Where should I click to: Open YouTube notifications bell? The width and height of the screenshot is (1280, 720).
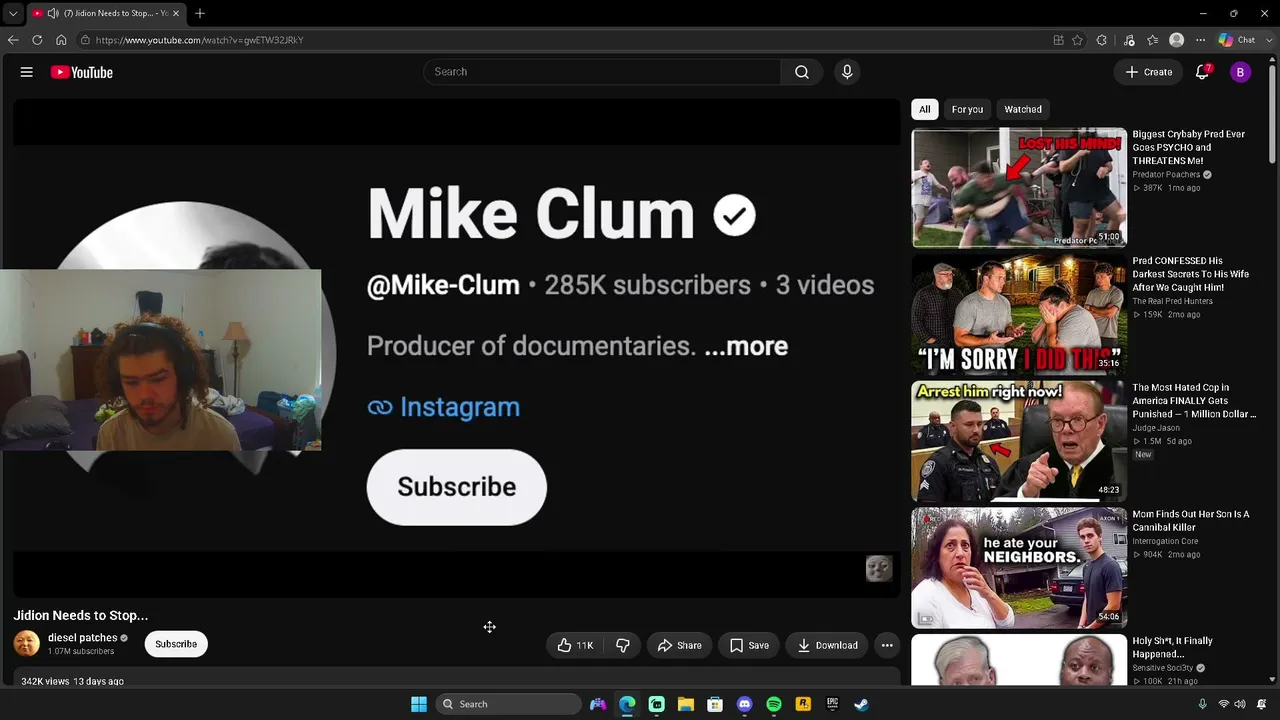(1203, 72)
